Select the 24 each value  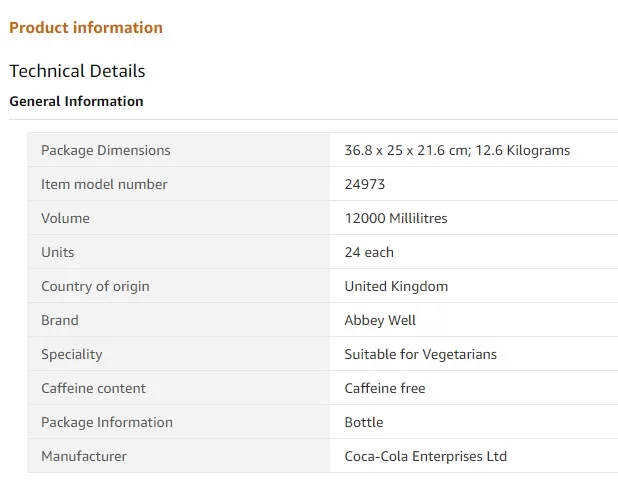click(x=369, y=252)
